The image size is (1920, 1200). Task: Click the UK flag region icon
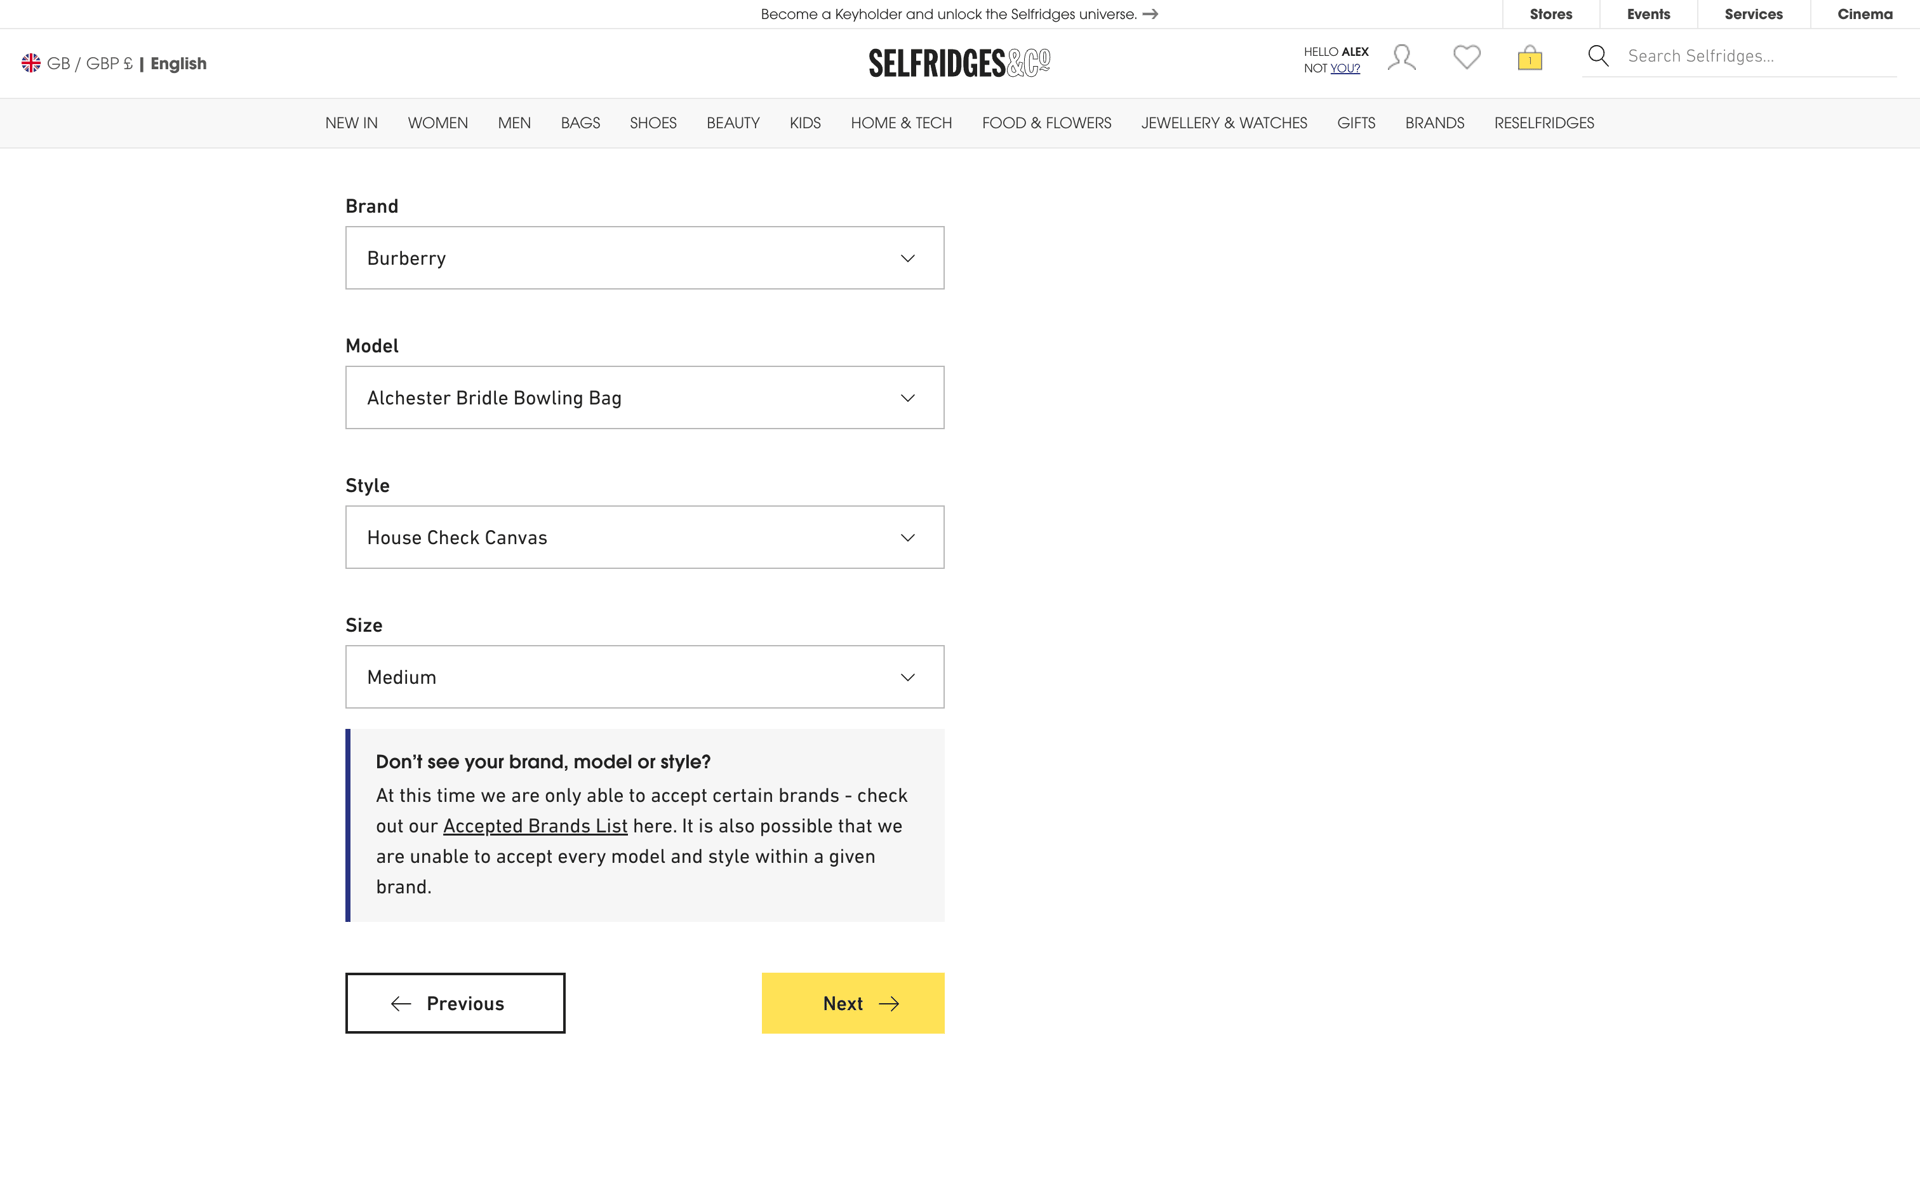(x=31, y=63)
